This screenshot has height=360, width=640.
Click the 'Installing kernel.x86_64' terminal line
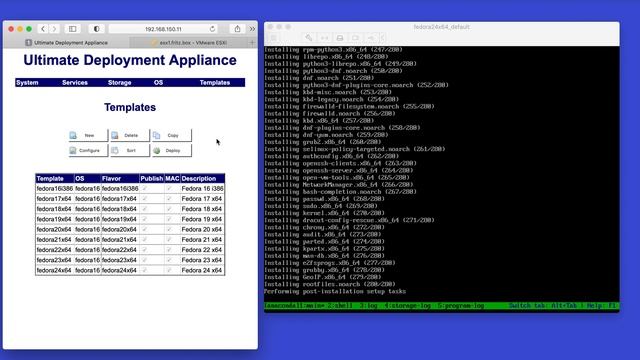click(324, 213)
